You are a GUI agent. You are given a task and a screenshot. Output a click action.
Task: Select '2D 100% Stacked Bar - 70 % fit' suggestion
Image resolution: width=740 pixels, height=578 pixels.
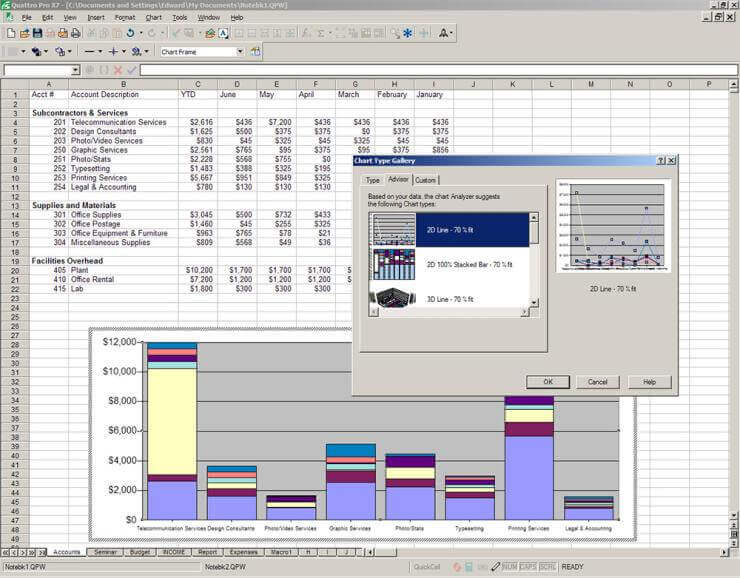pos(449,265)
